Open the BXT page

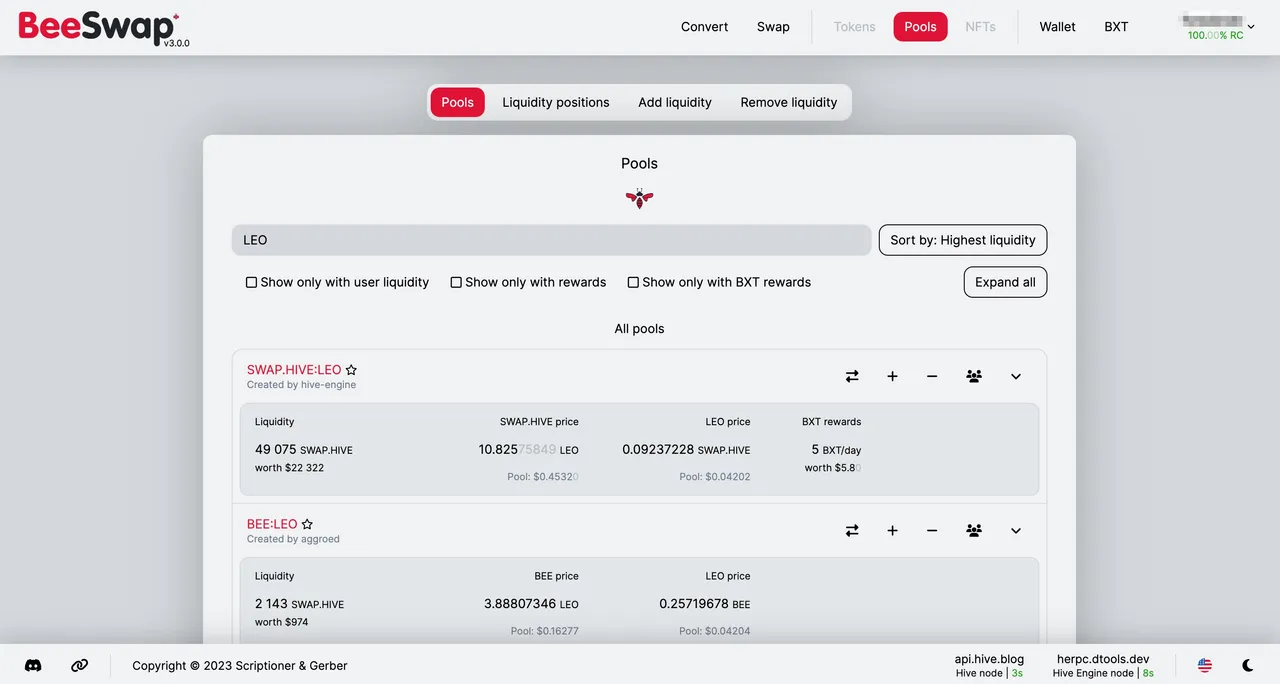coord(1116,27)
